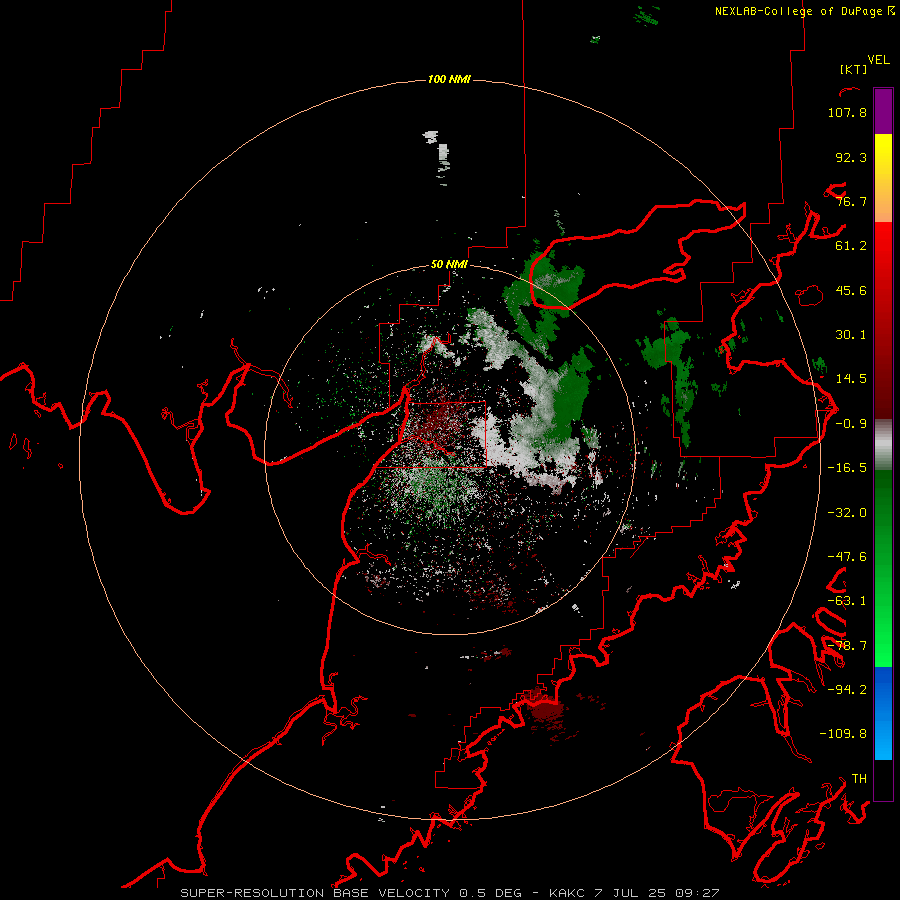This screenshot has height=900, width=900.
Task: Click the -109.8 legend value
Action: pos(843,734)
